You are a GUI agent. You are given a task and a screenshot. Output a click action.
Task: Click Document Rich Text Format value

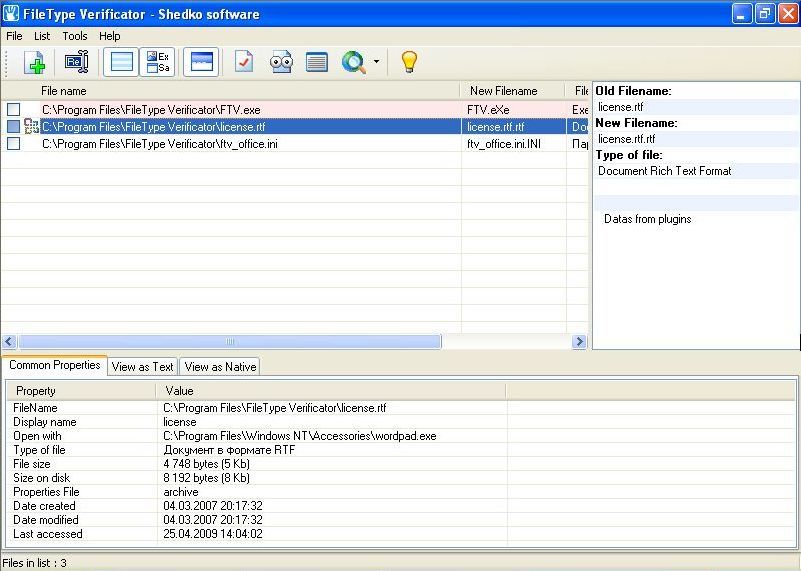tap(665, 171)
